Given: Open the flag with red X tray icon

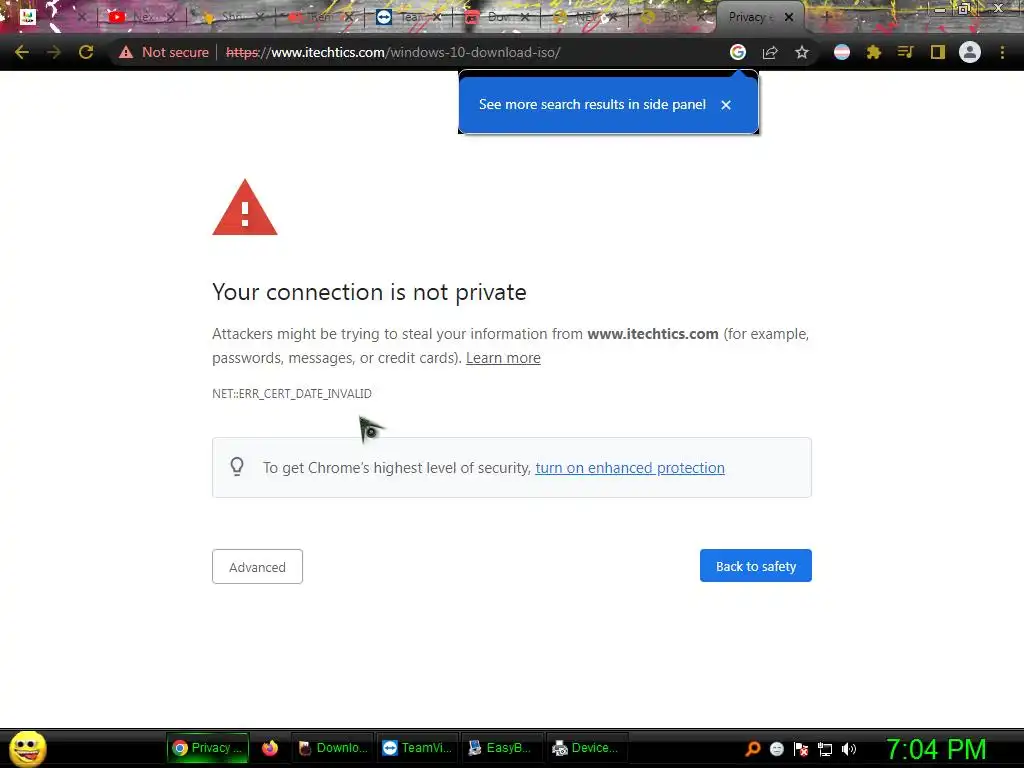Looking at the screenshot, I should pos(801,749).
